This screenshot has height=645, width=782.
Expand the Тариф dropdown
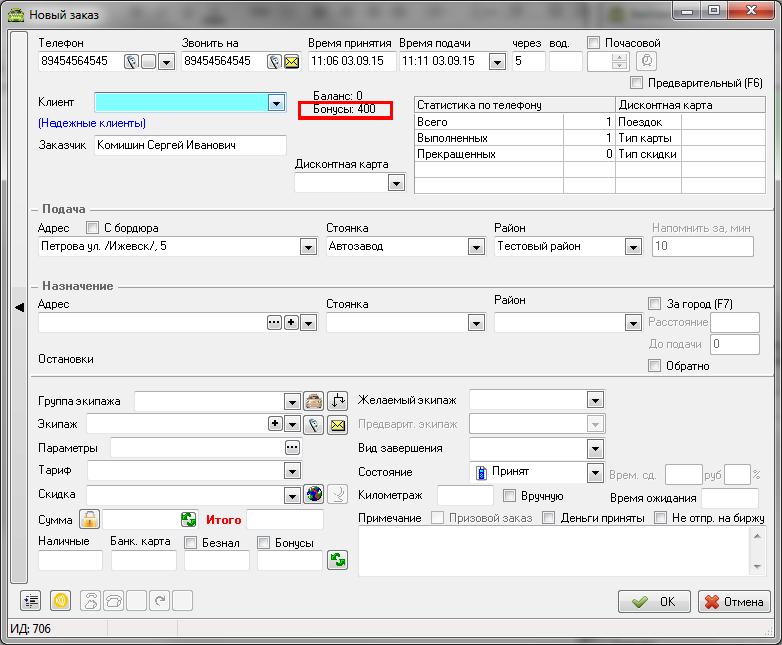[292, 470]
